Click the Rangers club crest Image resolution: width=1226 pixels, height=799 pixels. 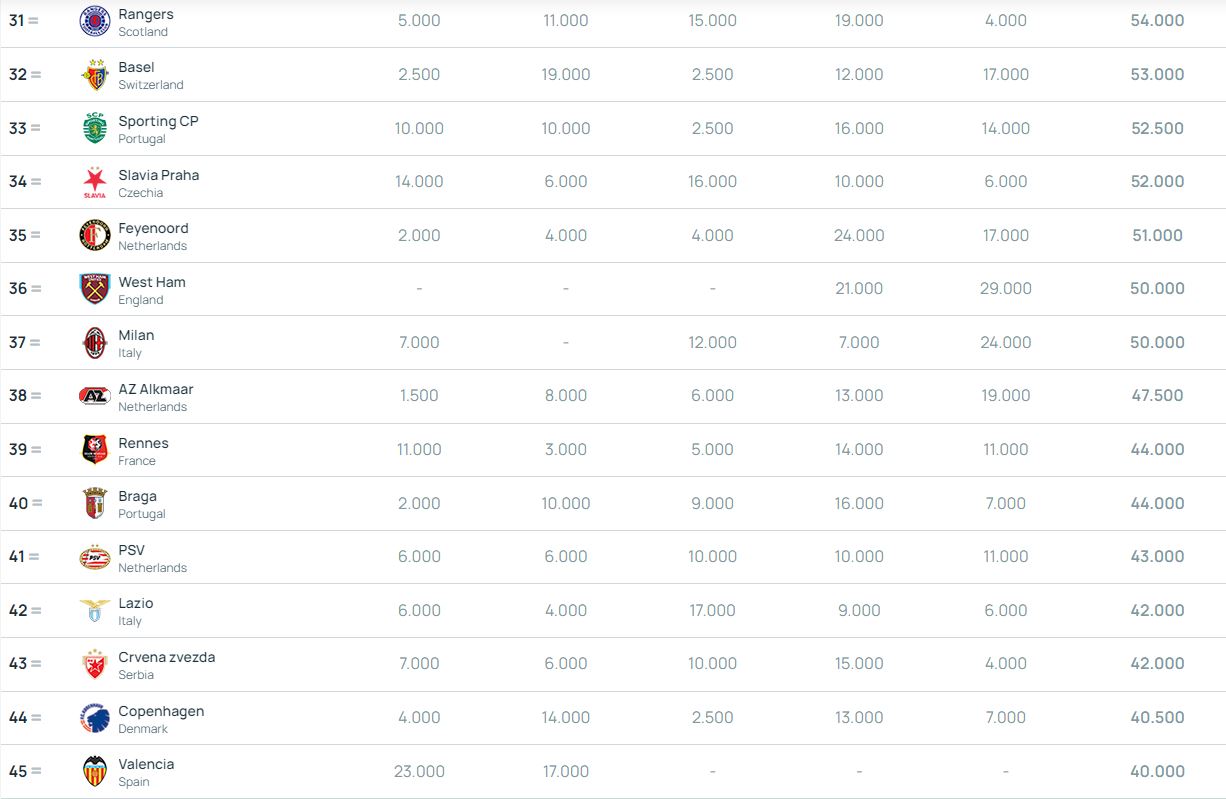point(95,21)
